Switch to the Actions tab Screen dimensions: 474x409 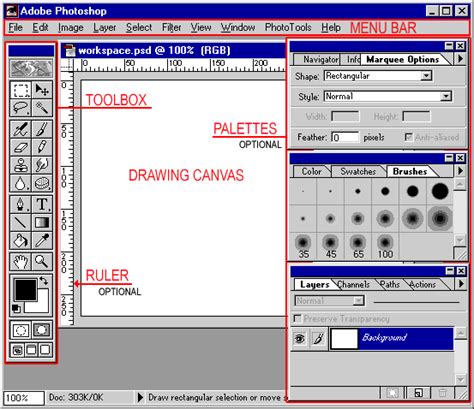point(423,284)
